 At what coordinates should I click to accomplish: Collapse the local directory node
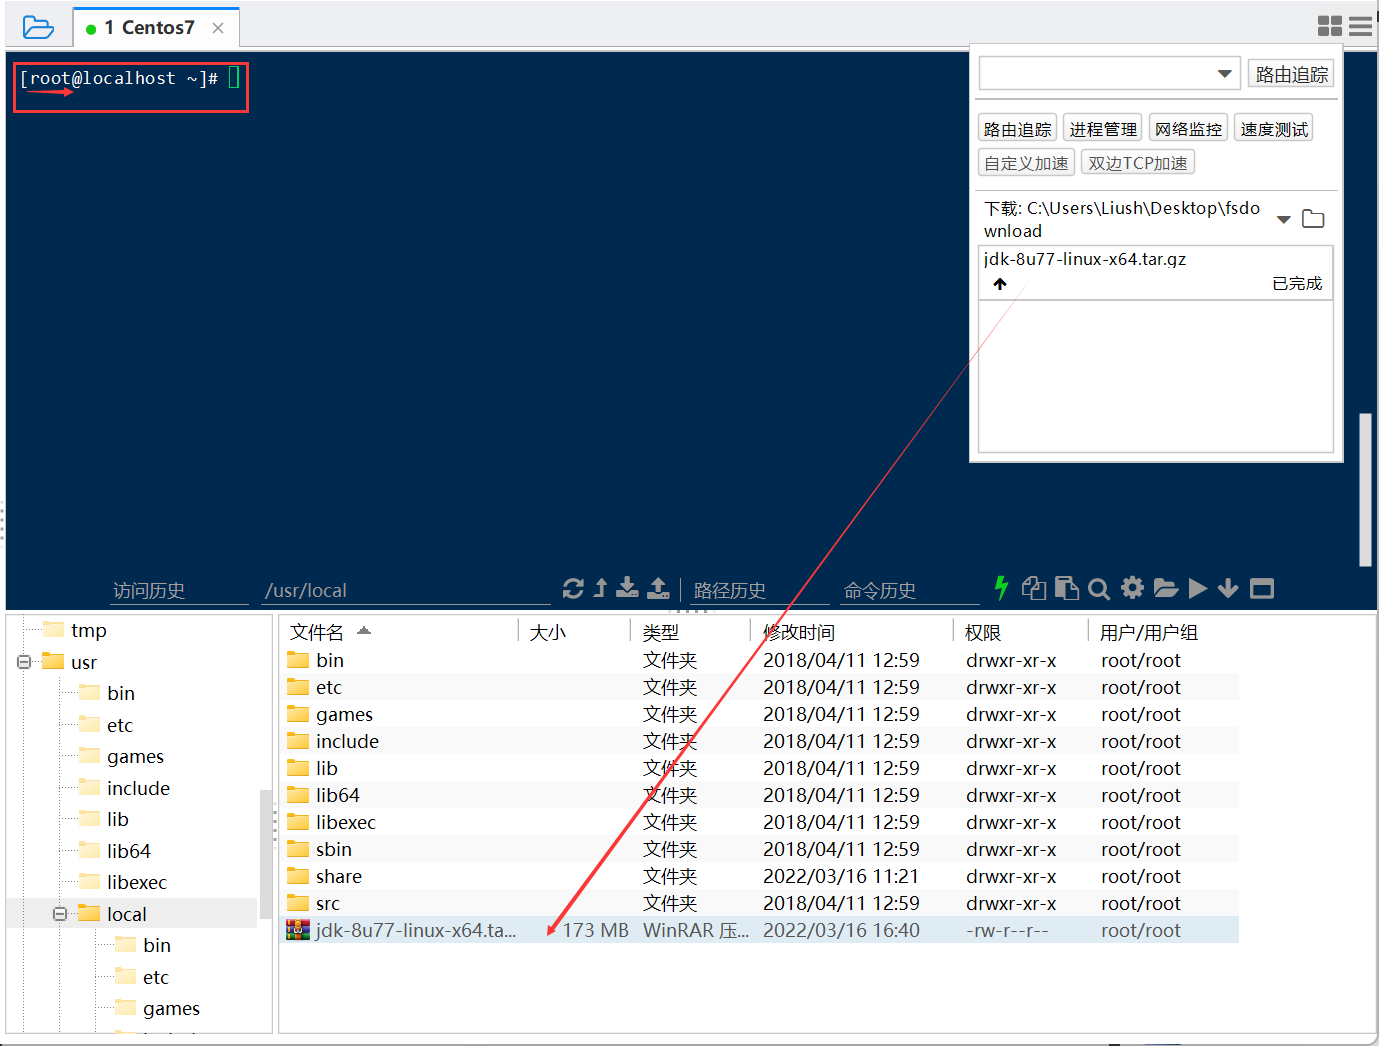point(60,913)
